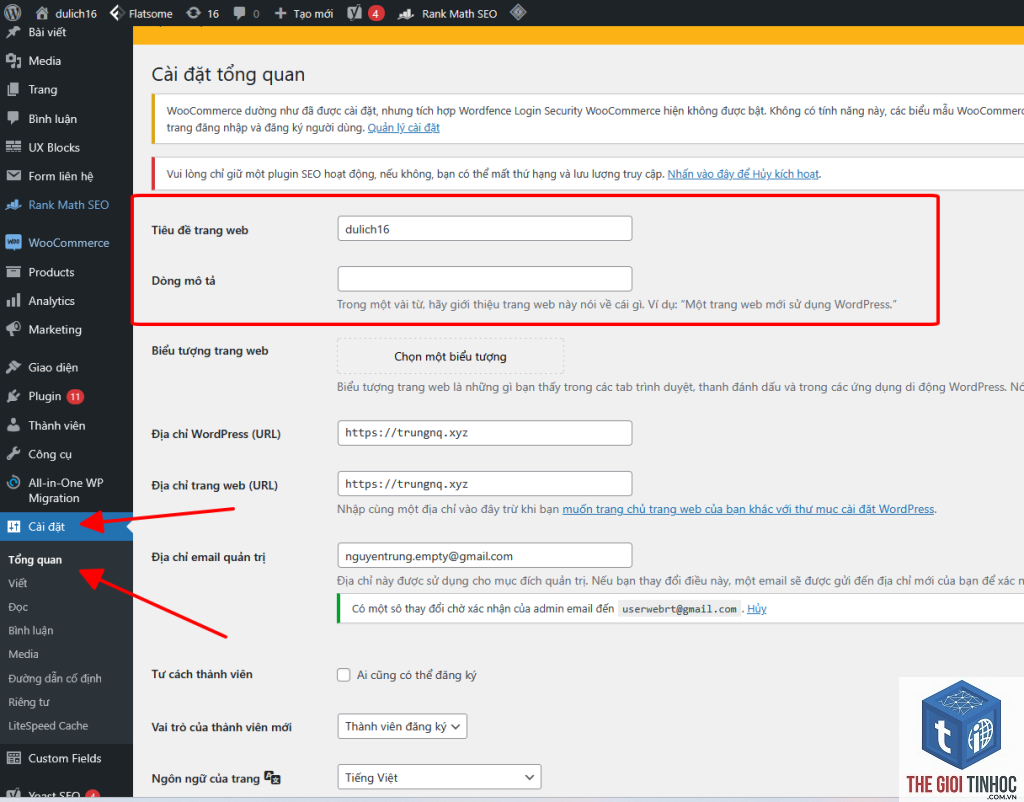Select LiteSpeed Cache submenu item

point(48,726)
